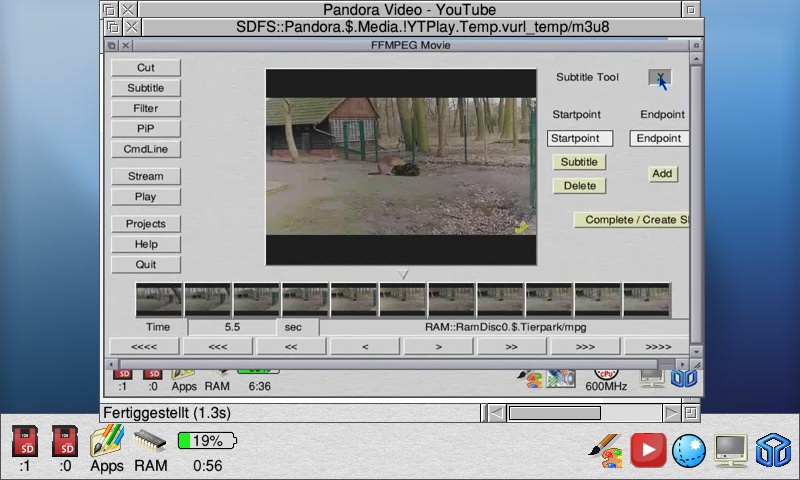Select the PiP button
This screenshot has height=480, width=800.
tap(145, 129)
